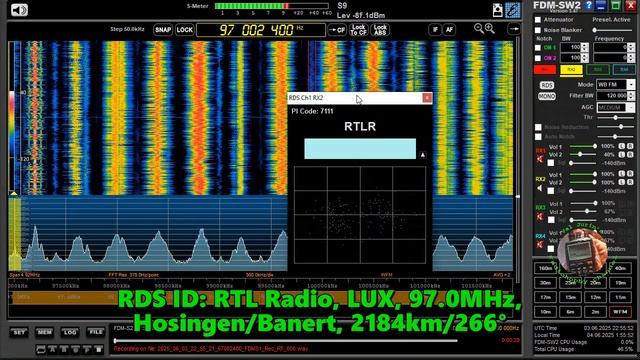Image resolution: width=640 pixels, height=360 pixels.
Task: Click the L channel button for RX1 Vol 1
Action: (622, 146)
